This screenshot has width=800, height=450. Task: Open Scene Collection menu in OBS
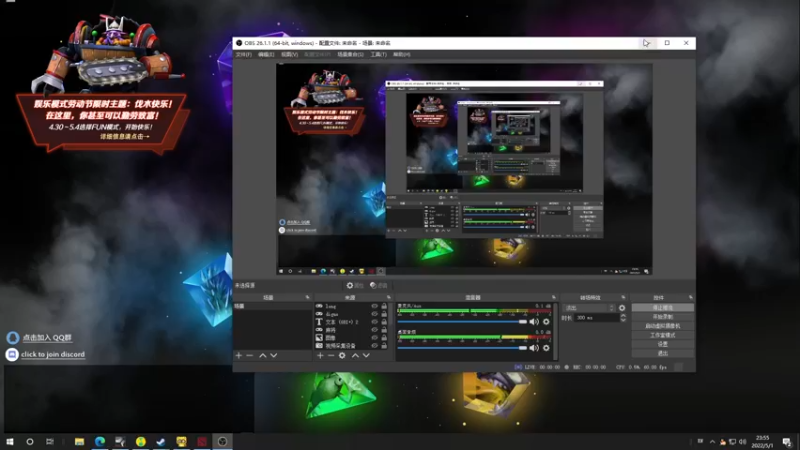coord(351,54)
